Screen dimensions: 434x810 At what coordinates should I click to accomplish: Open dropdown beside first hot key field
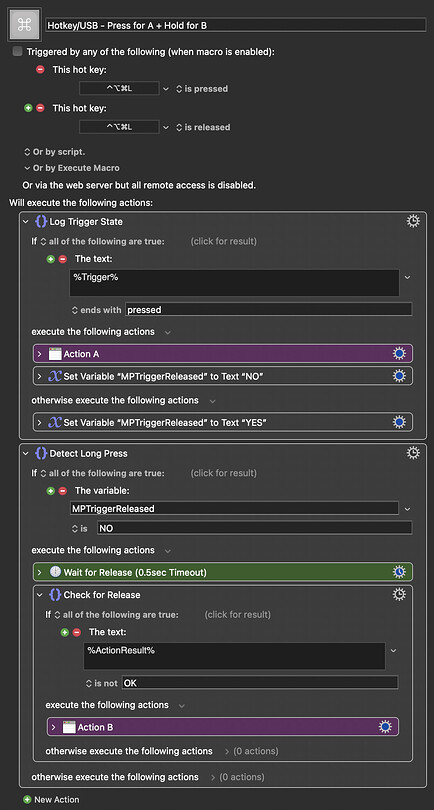[166, 89]
